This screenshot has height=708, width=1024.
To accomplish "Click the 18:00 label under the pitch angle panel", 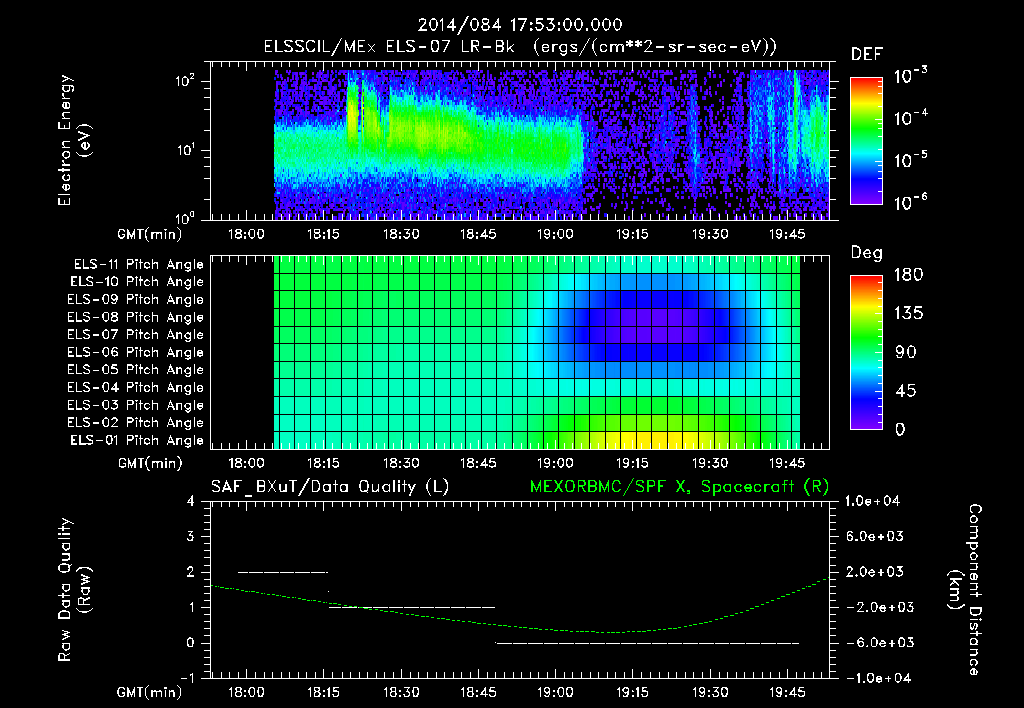I will click(x=246, y=463).
